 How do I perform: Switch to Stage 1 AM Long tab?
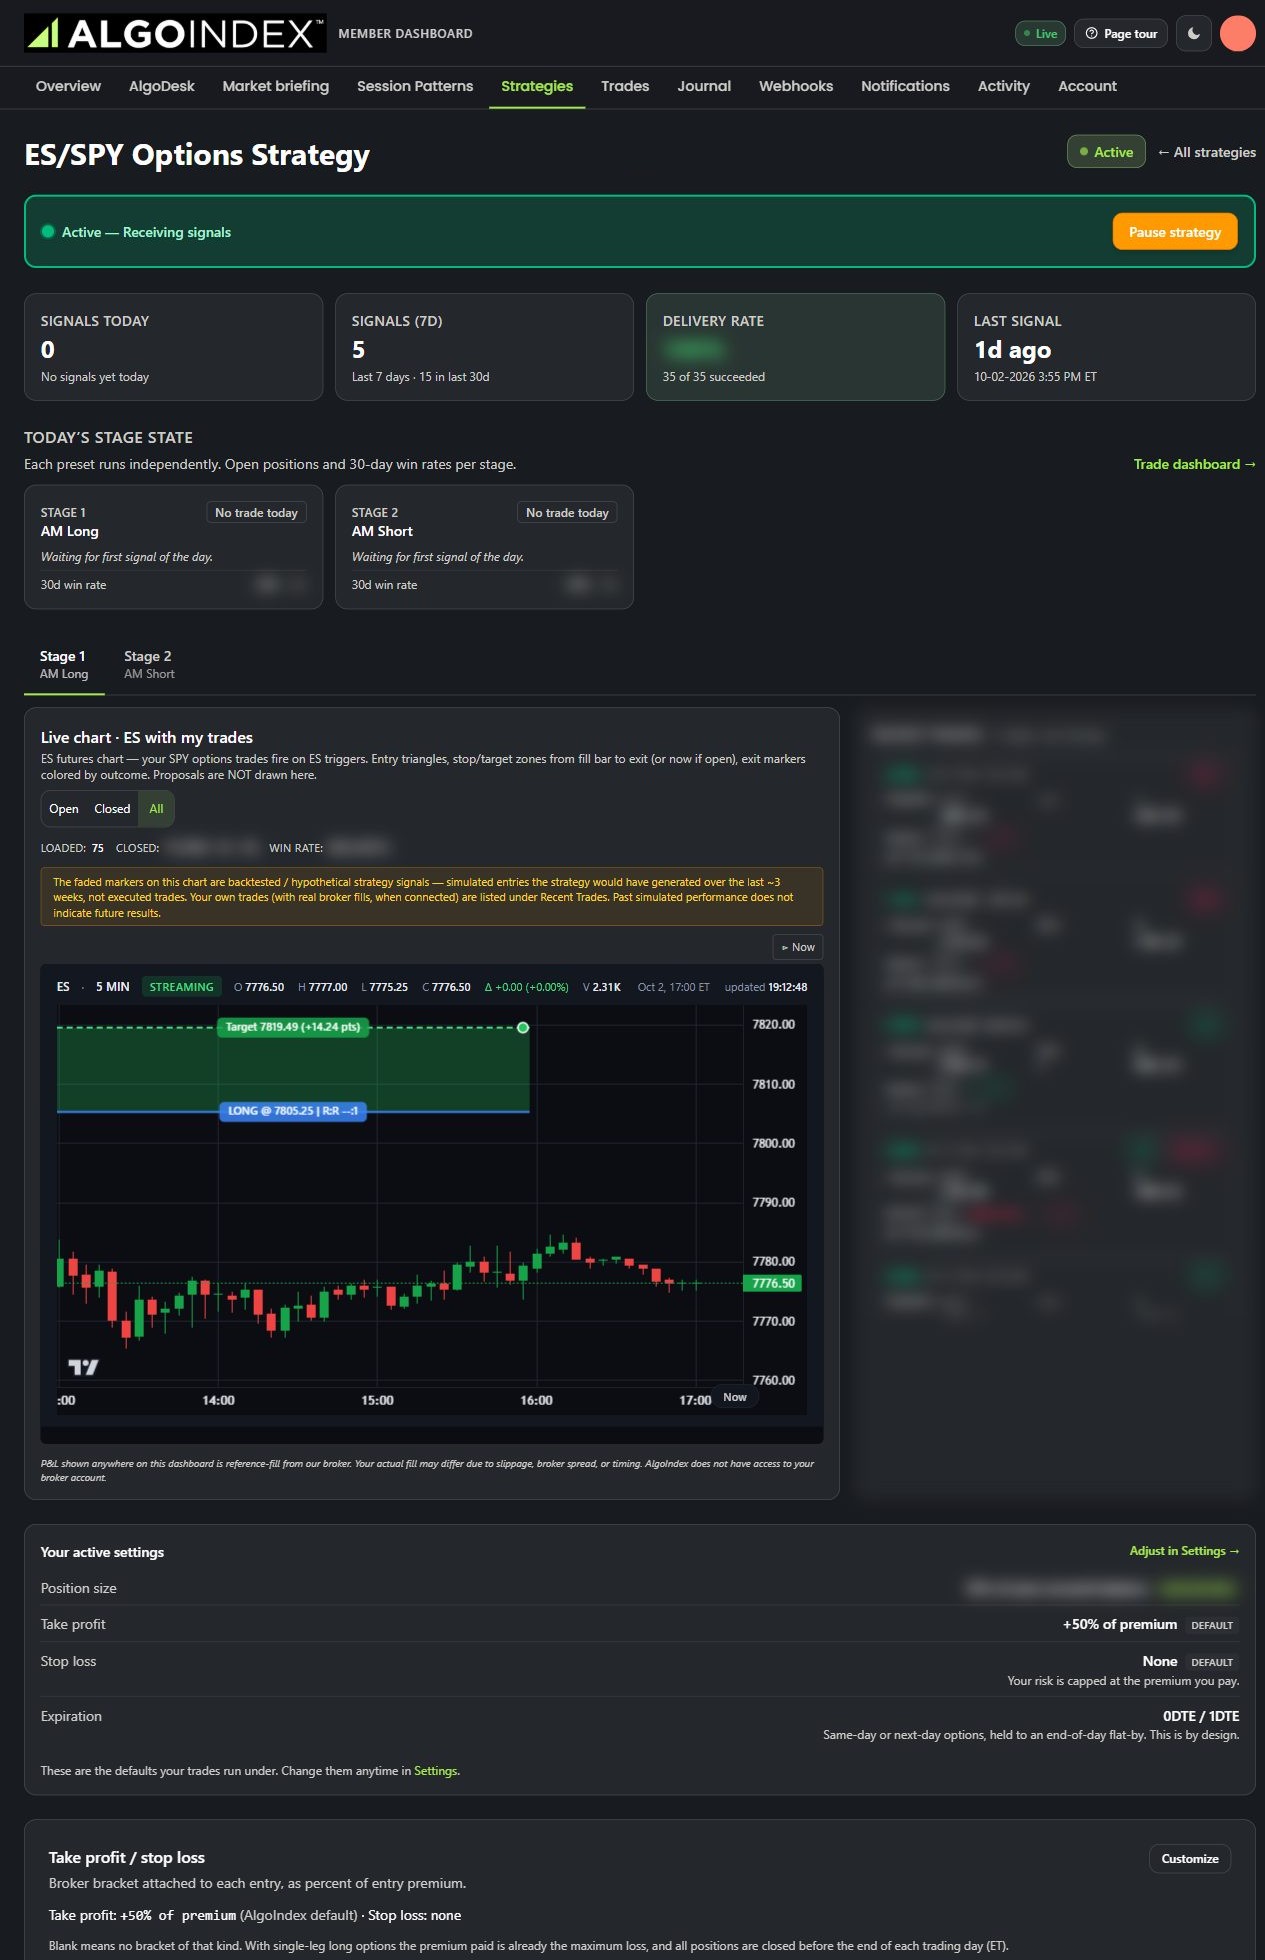click(64, 664)
